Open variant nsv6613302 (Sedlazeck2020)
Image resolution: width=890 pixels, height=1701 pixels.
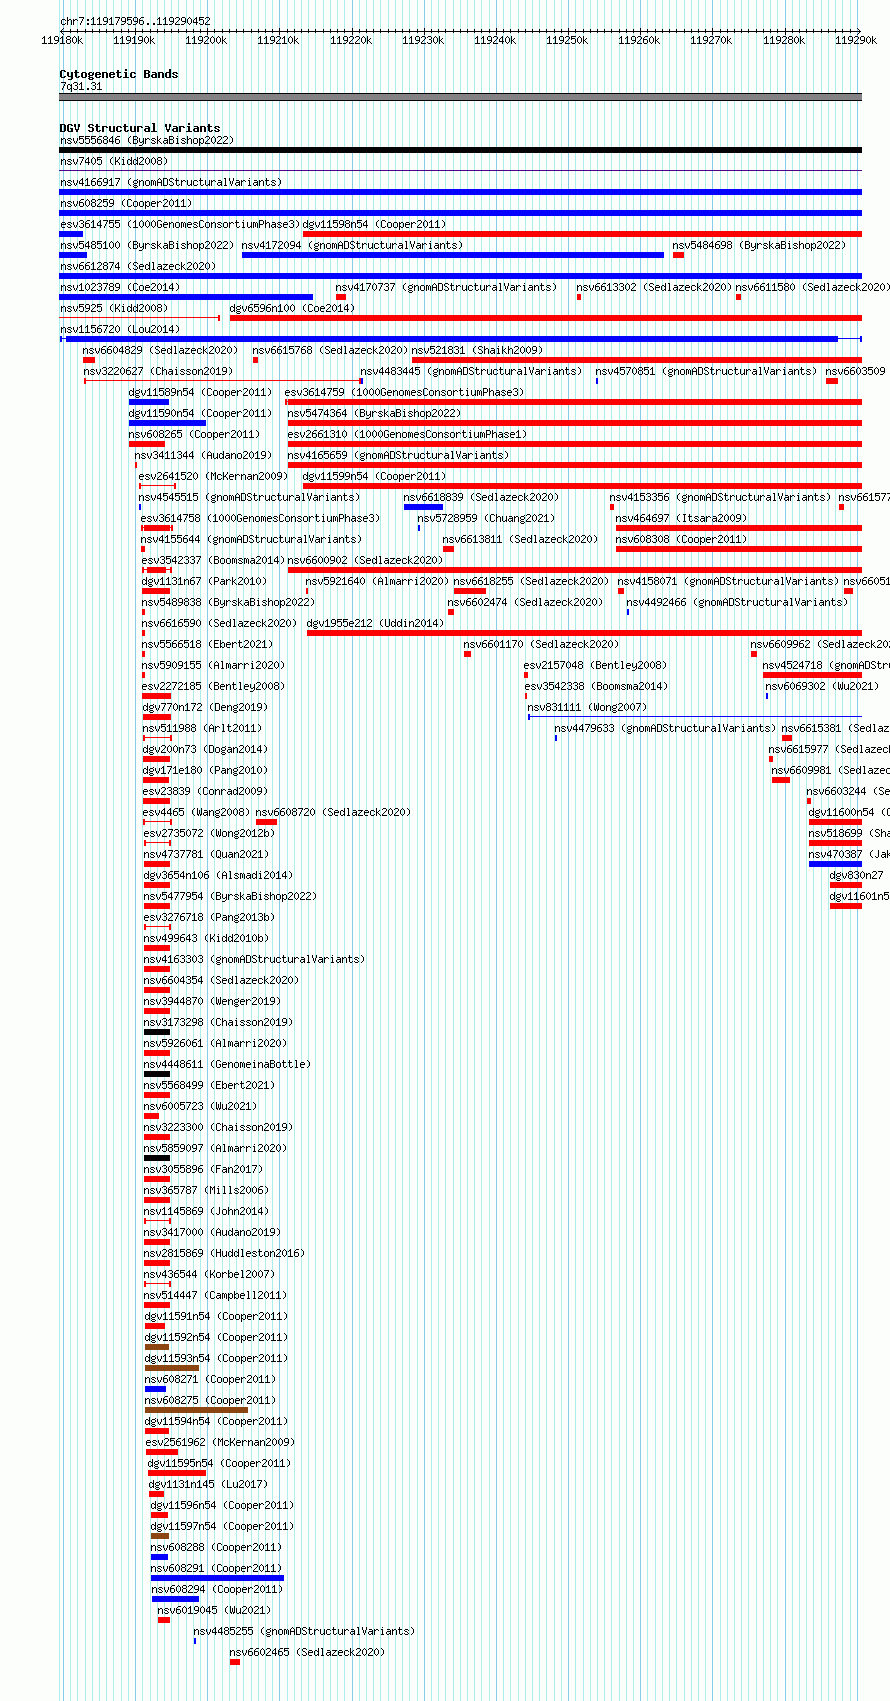[655, 287]
